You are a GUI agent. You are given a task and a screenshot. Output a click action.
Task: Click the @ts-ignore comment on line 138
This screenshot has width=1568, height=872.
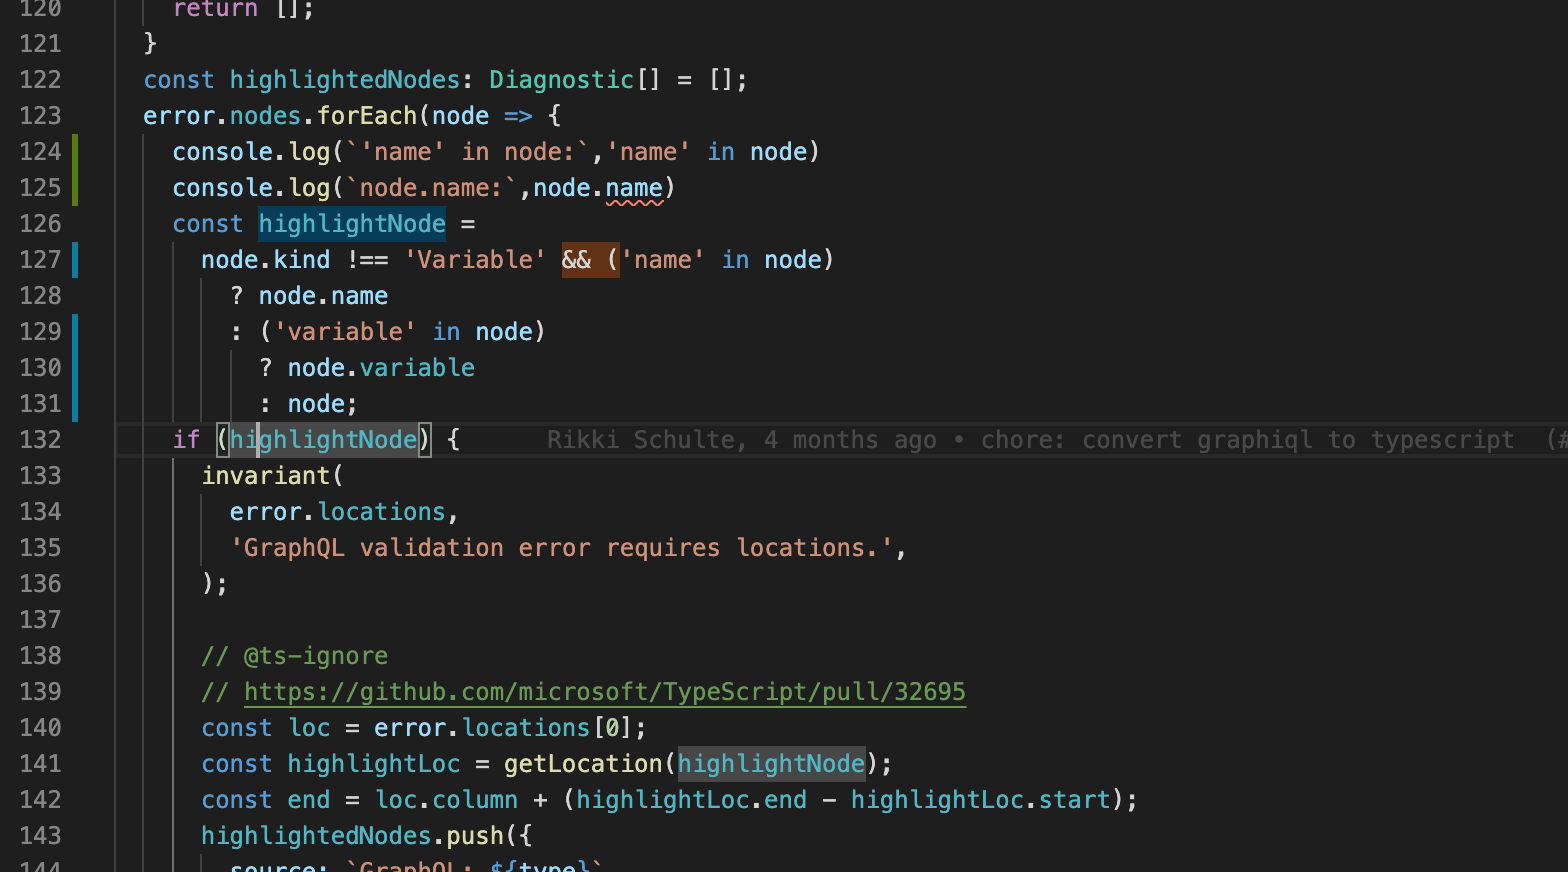(x=295, y=656)
